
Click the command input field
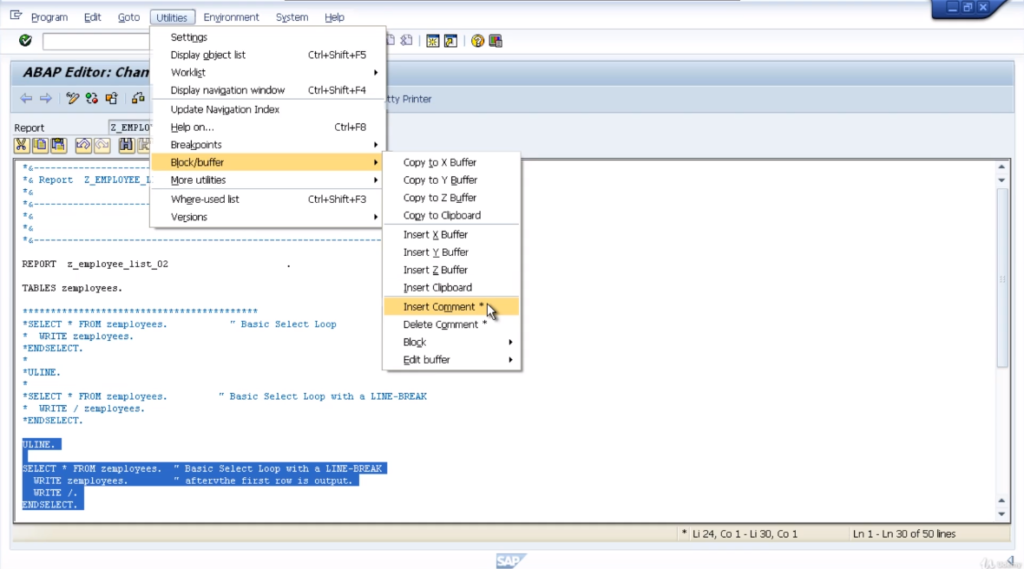(96, 41)
